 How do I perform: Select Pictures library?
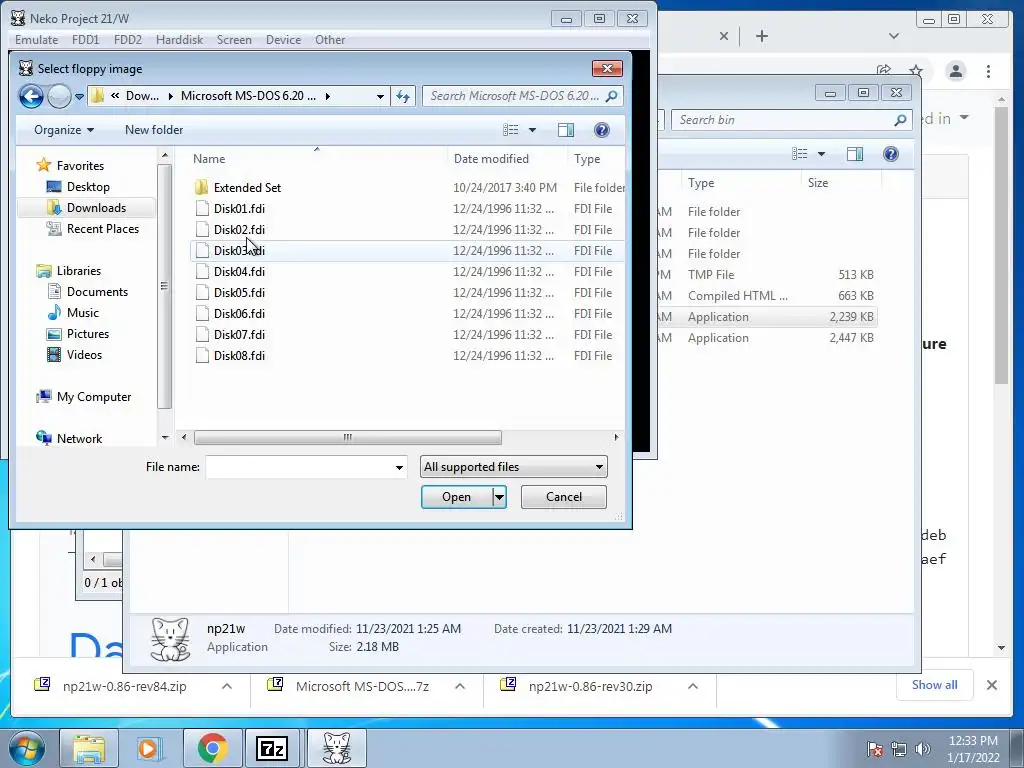pos(88,334)
